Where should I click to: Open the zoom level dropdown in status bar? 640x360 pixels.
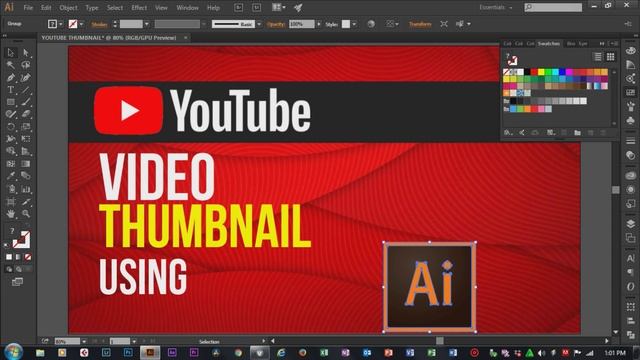pyautogui.click(x=84, y=341)
